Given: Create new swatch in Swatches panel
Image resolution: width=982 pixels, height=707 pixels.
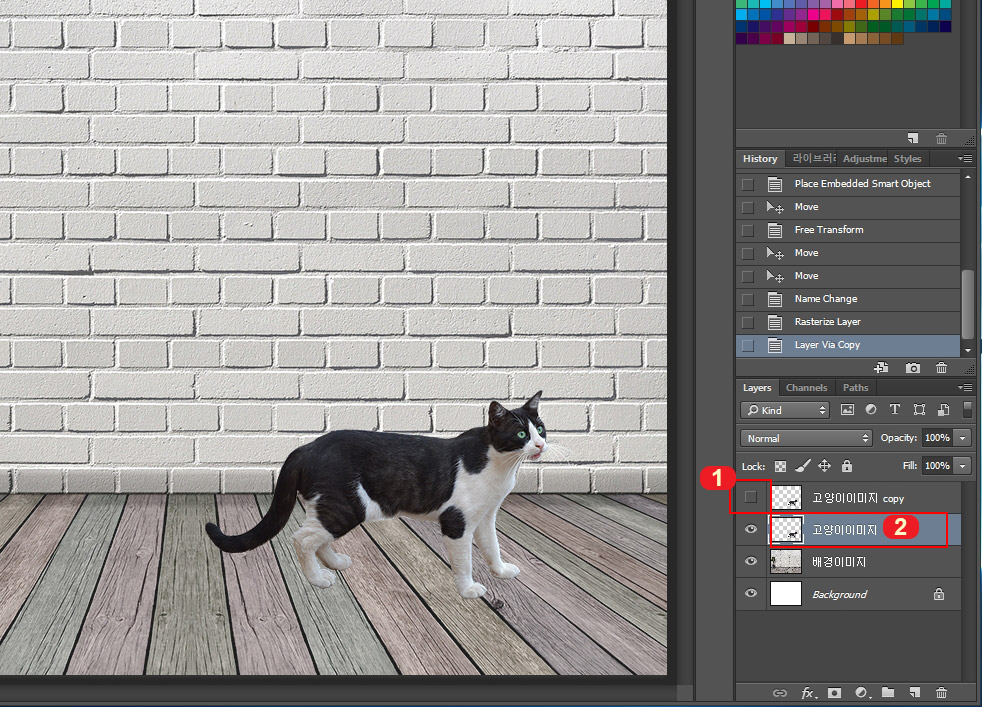Looking at the screenshot, I should 912,138.
